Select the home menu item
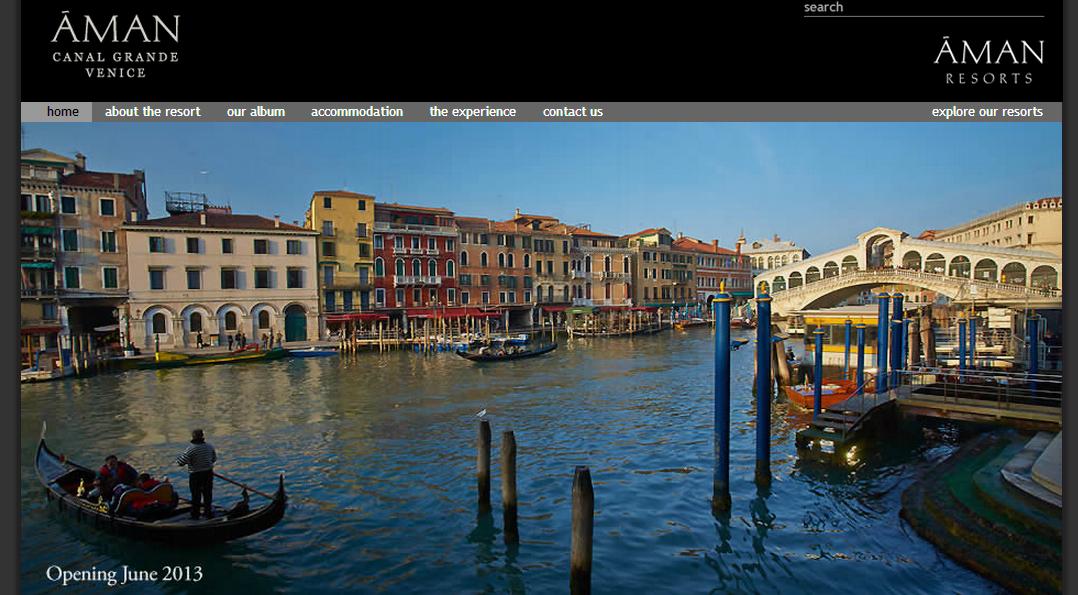This screenshot has width=1078, height=595. click(63, 111)
